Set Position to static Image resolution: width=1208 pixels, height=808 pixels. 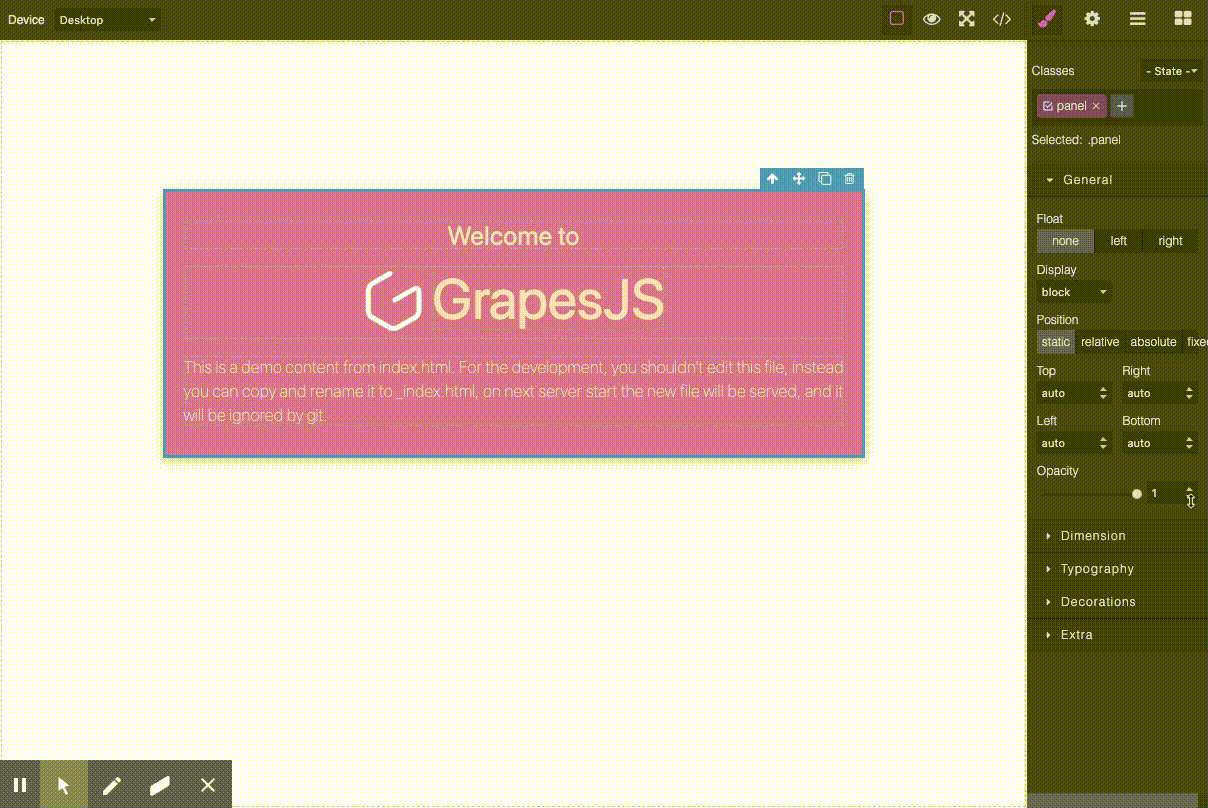pos(1056,342)
